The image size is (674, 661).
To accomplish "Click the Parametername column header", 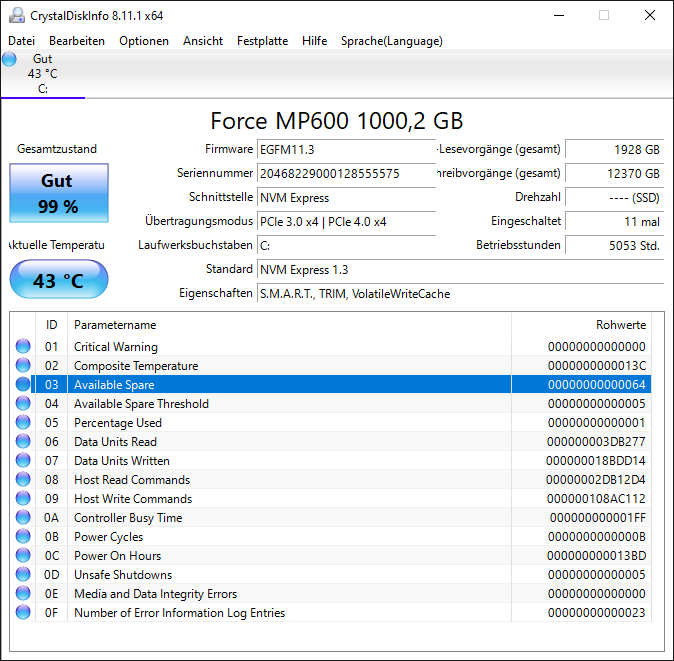I will [289, 325].
